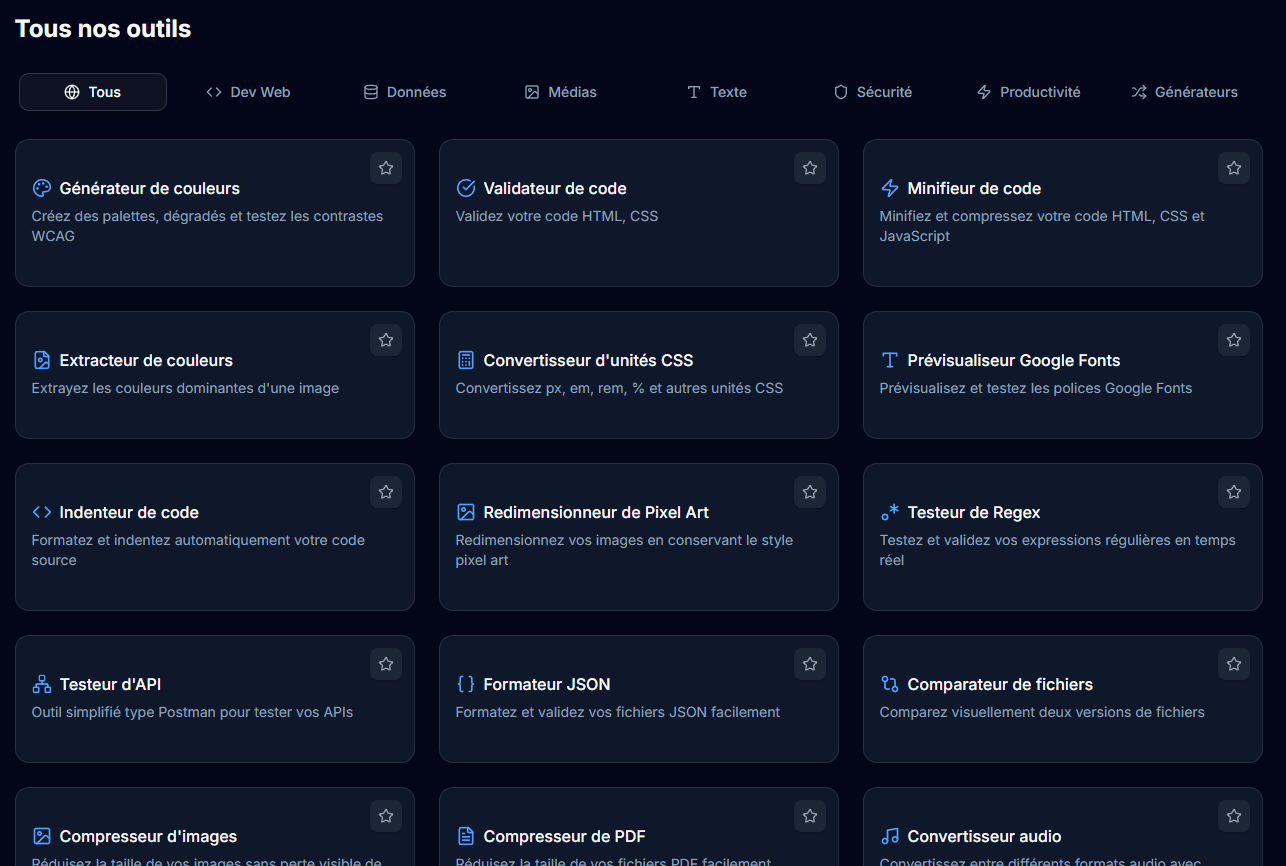This screenshot has width=1286, height=866.
Task: Add Comparateur de fichiers to favorites
Action: [1234, 664]
